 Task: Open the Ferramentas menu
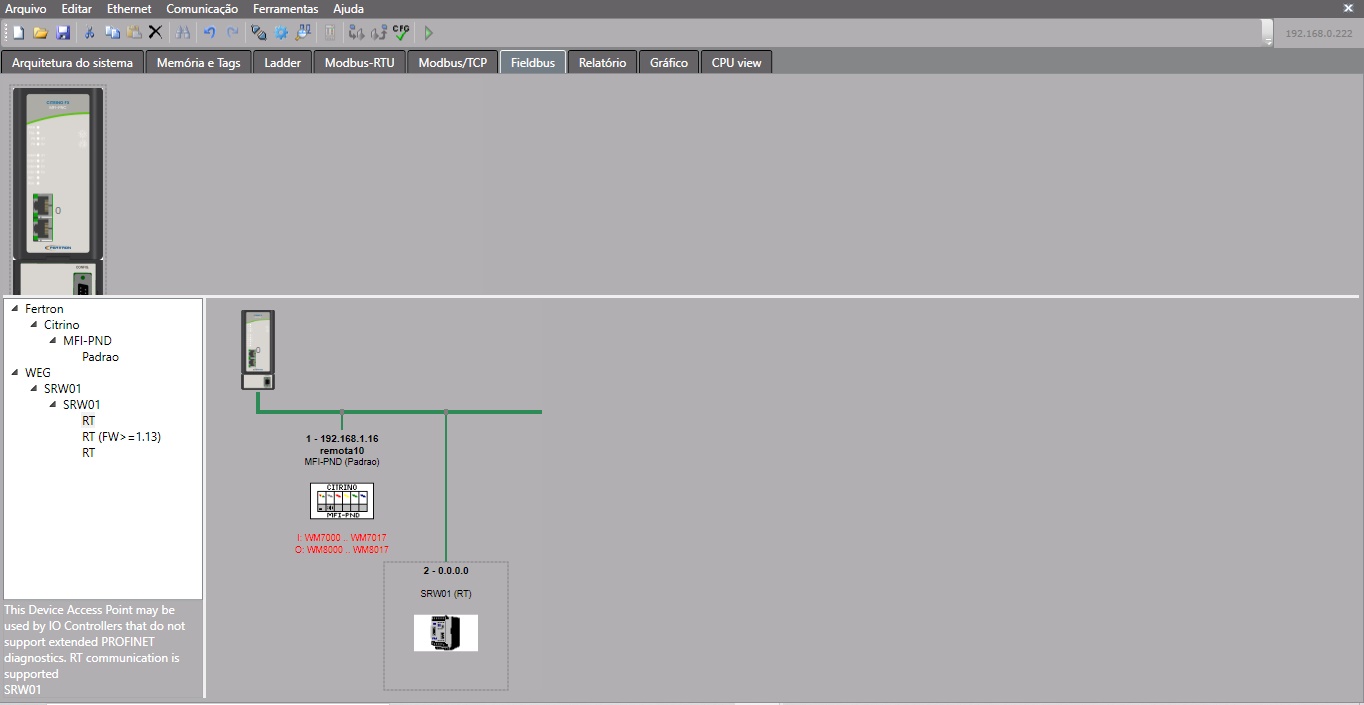click(x=285, y=9)
